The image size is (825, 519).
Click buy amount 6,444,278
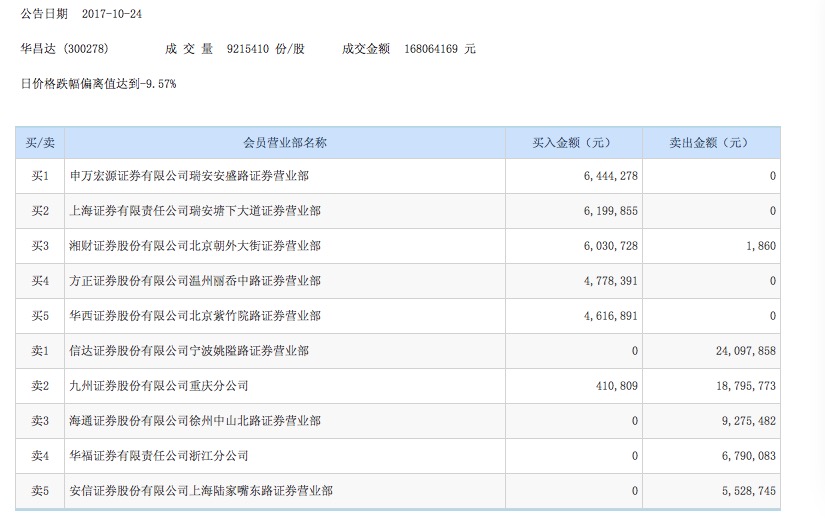610,176
